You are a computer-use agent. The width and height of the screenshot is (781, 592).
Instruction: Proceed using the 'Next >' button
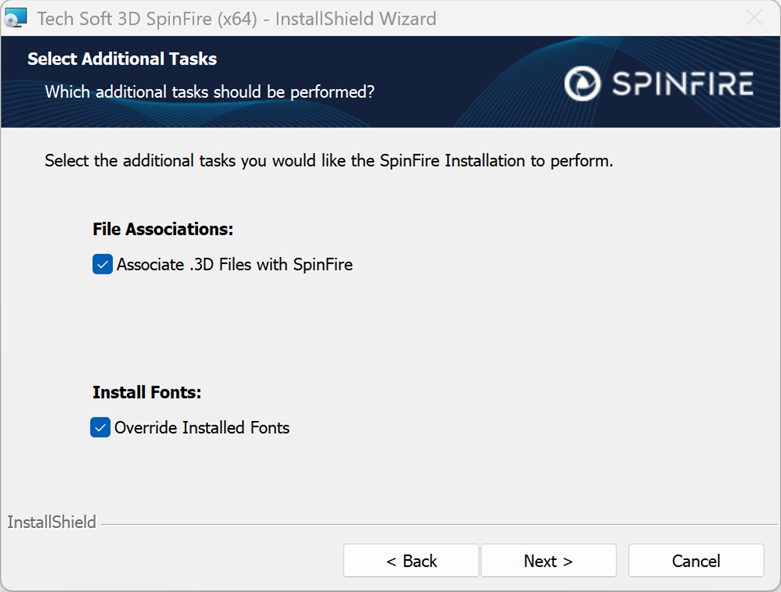coord(548,561)
